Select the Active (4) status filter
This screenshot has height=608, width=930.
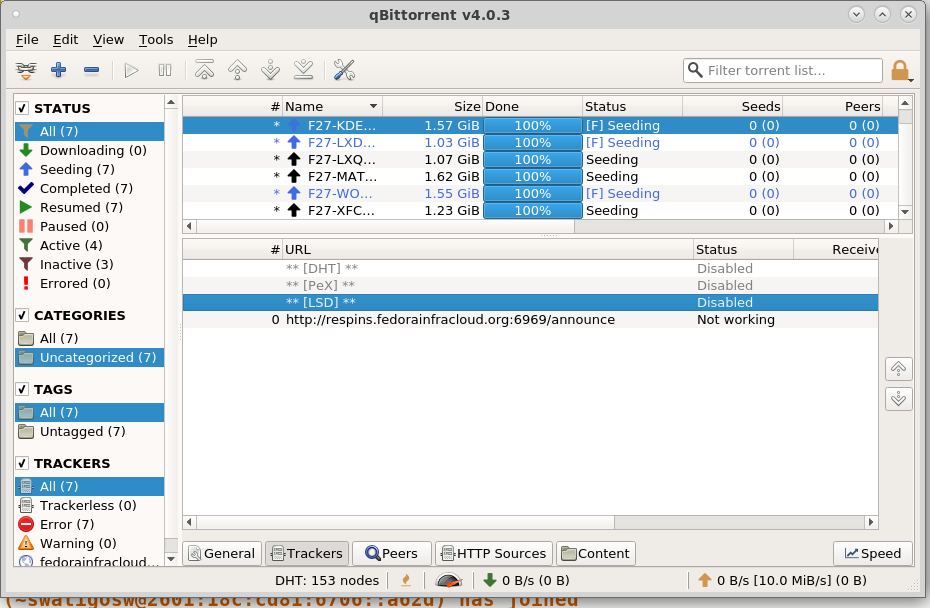(90, 245)
